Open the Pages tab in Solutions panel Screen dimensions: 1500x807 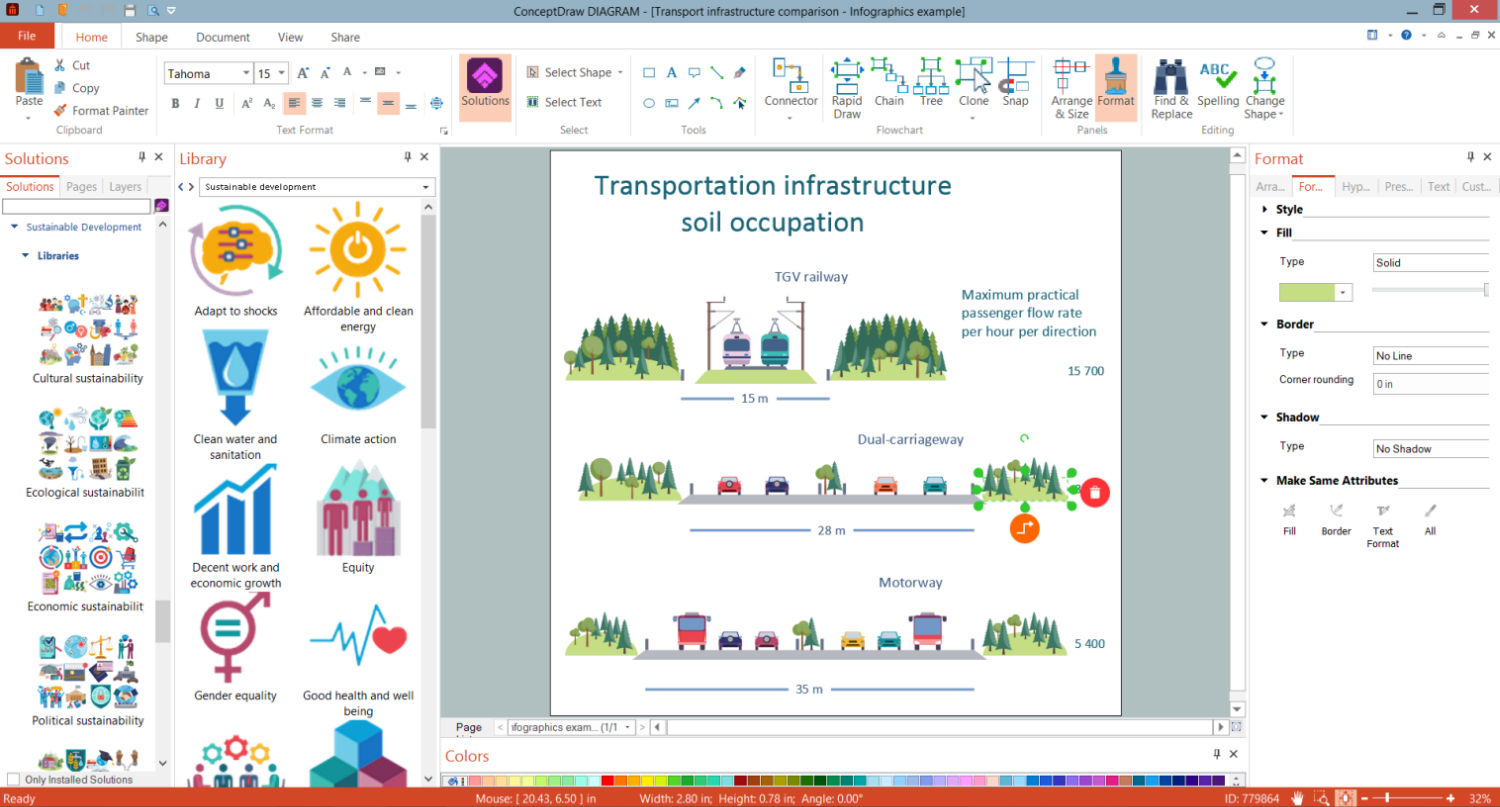pos(81,186)
